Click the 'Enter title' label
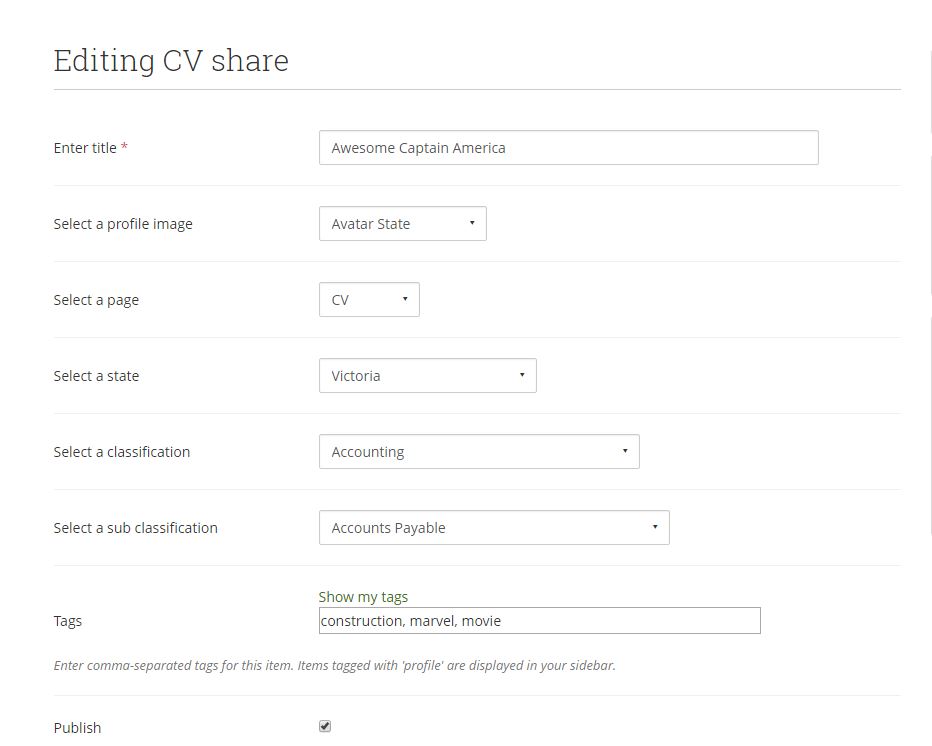 [85, 148]
